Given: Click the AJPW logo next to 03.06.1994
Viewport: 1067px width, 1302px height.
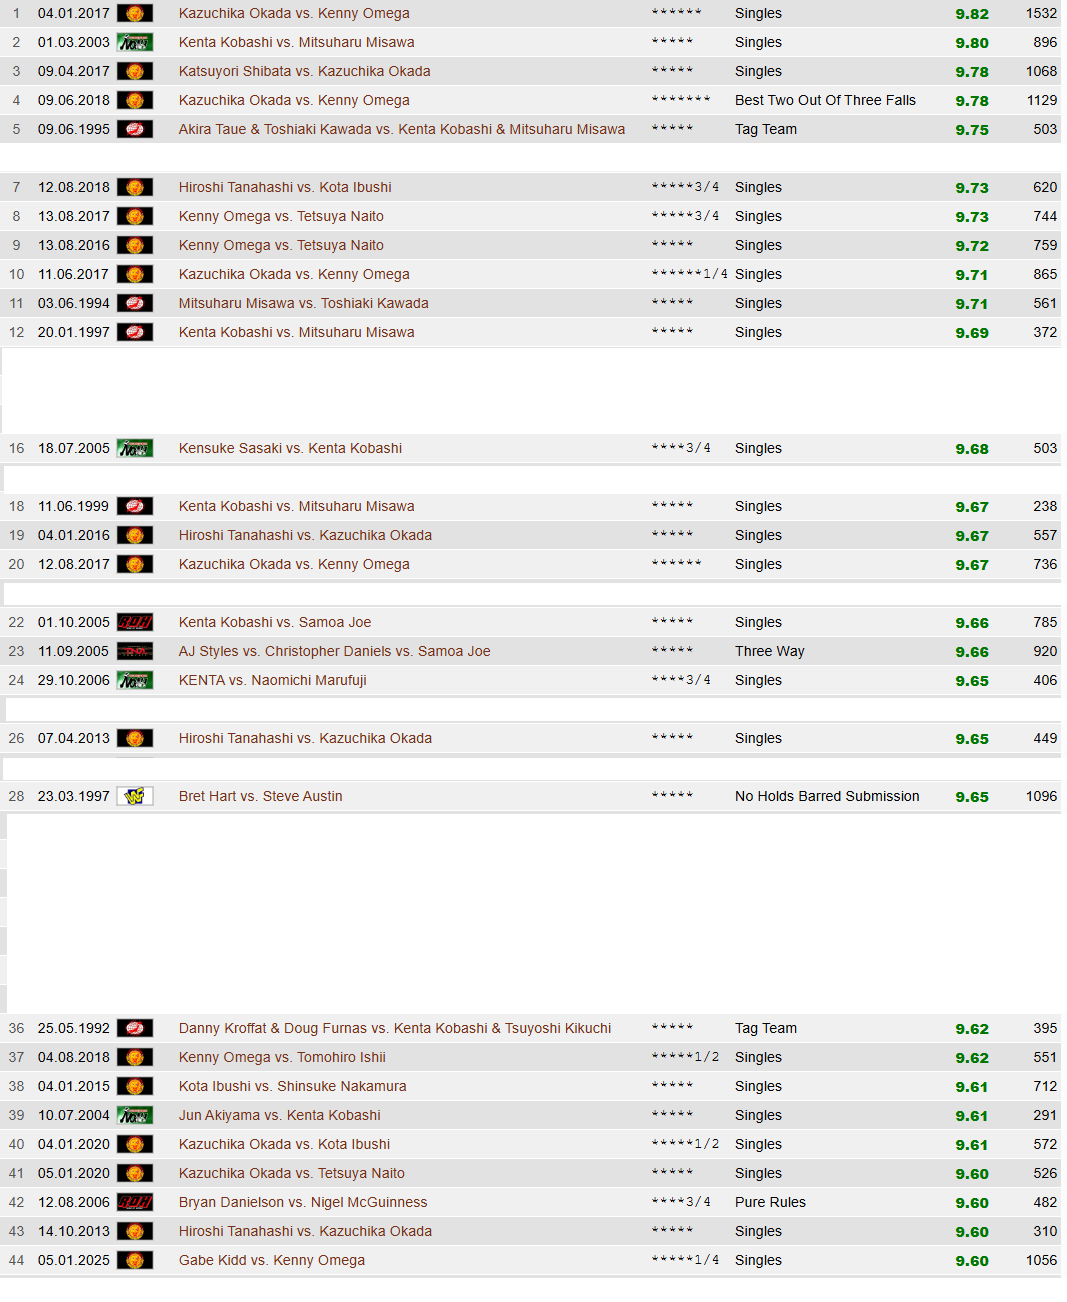Looking at the screenshot, I should point(135,303).
